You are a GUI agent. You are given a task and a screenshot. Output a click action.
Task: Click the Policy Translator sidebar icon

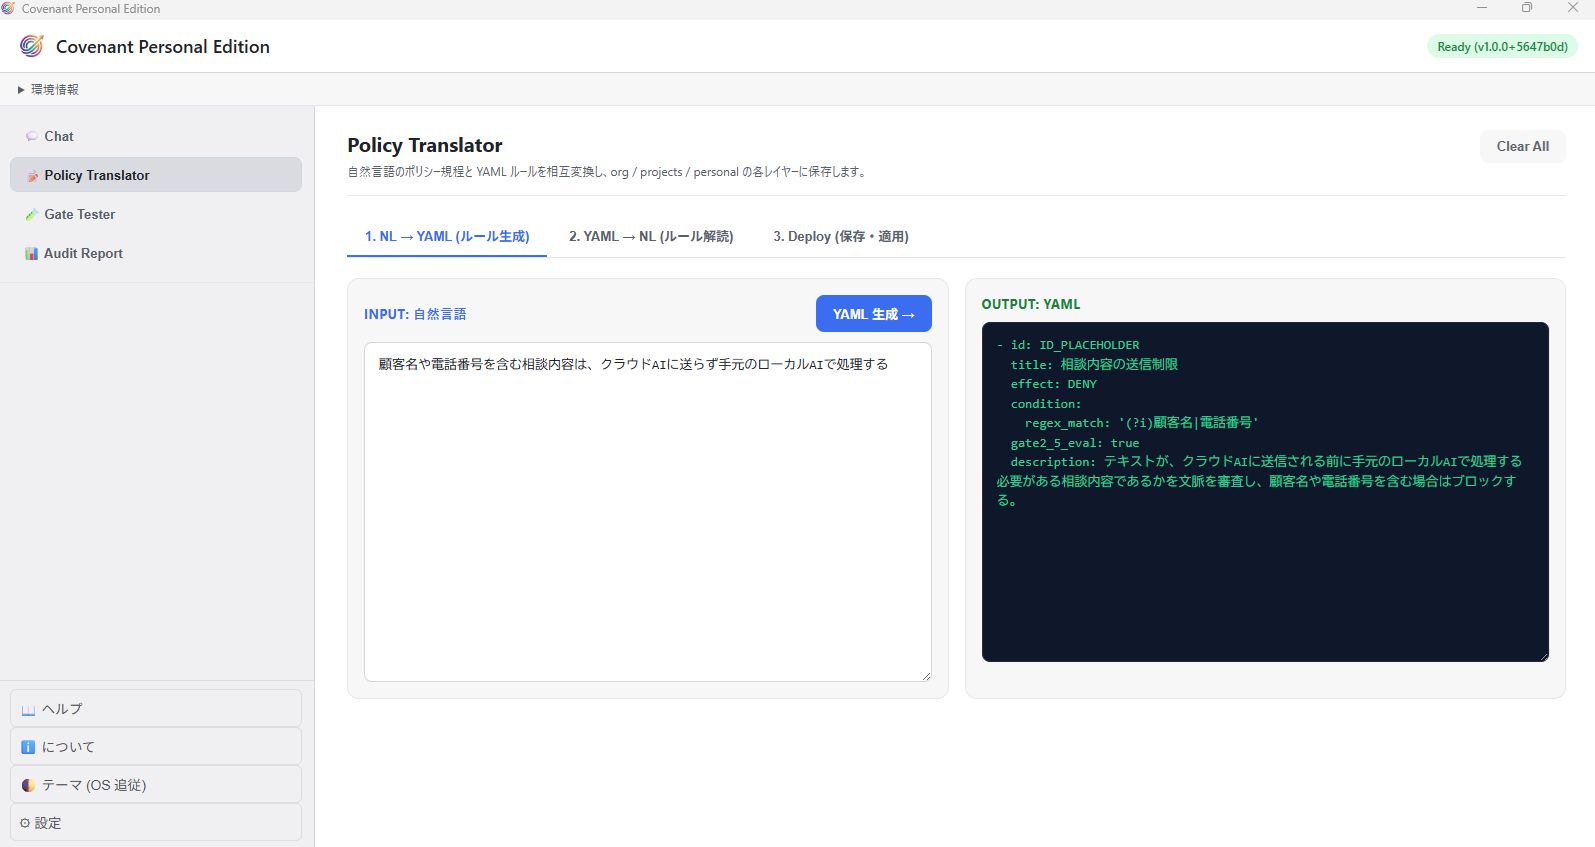click(x=32, y=176)
